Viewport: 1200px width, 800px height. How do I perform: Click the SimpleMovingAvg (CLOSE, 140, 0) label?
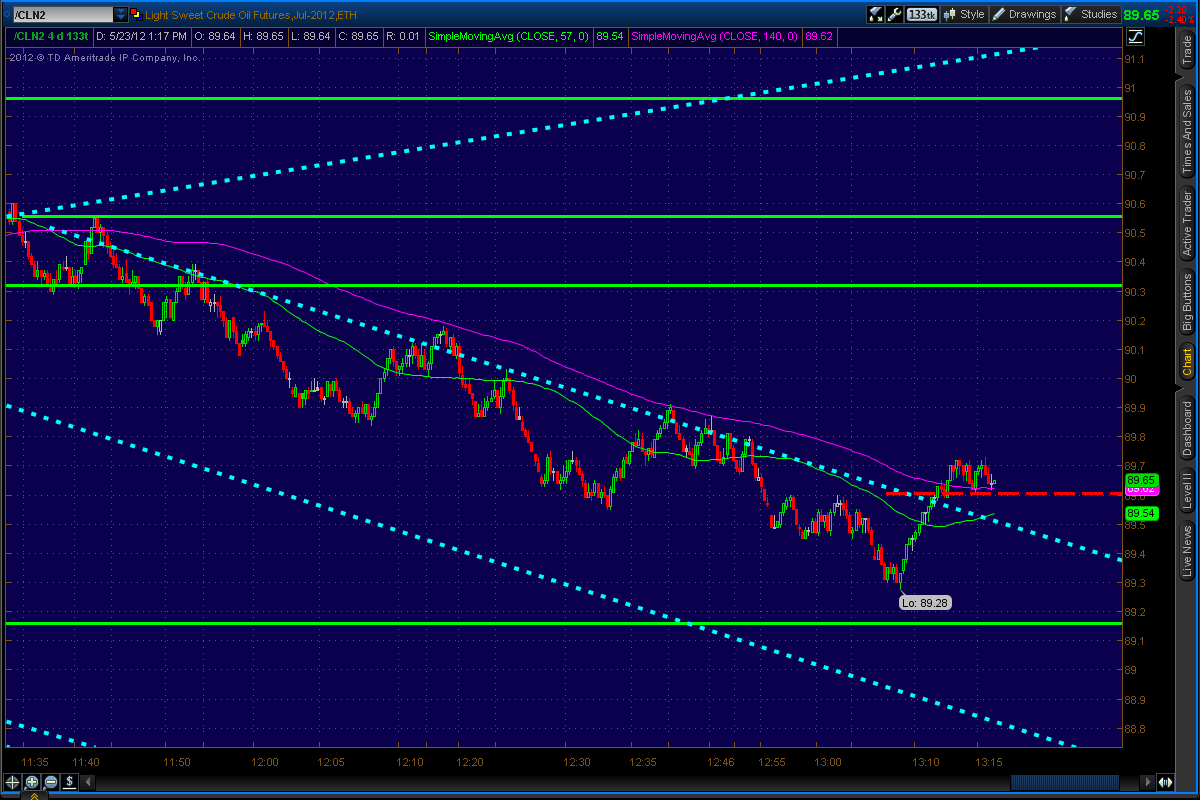click(x=717, y=36)
